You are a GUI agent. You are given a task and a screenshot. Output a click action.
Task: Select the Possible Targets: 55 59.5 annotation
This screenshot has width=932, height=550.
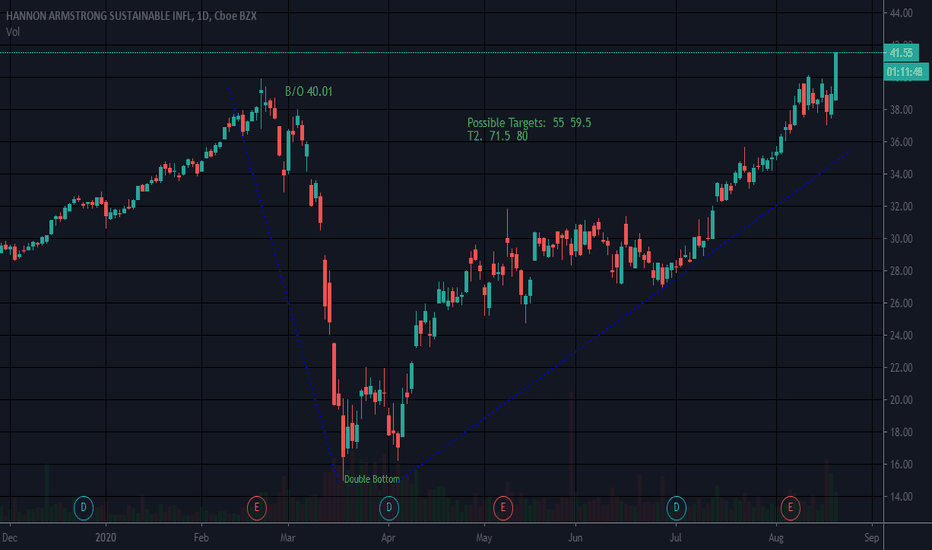pos(529,122)
